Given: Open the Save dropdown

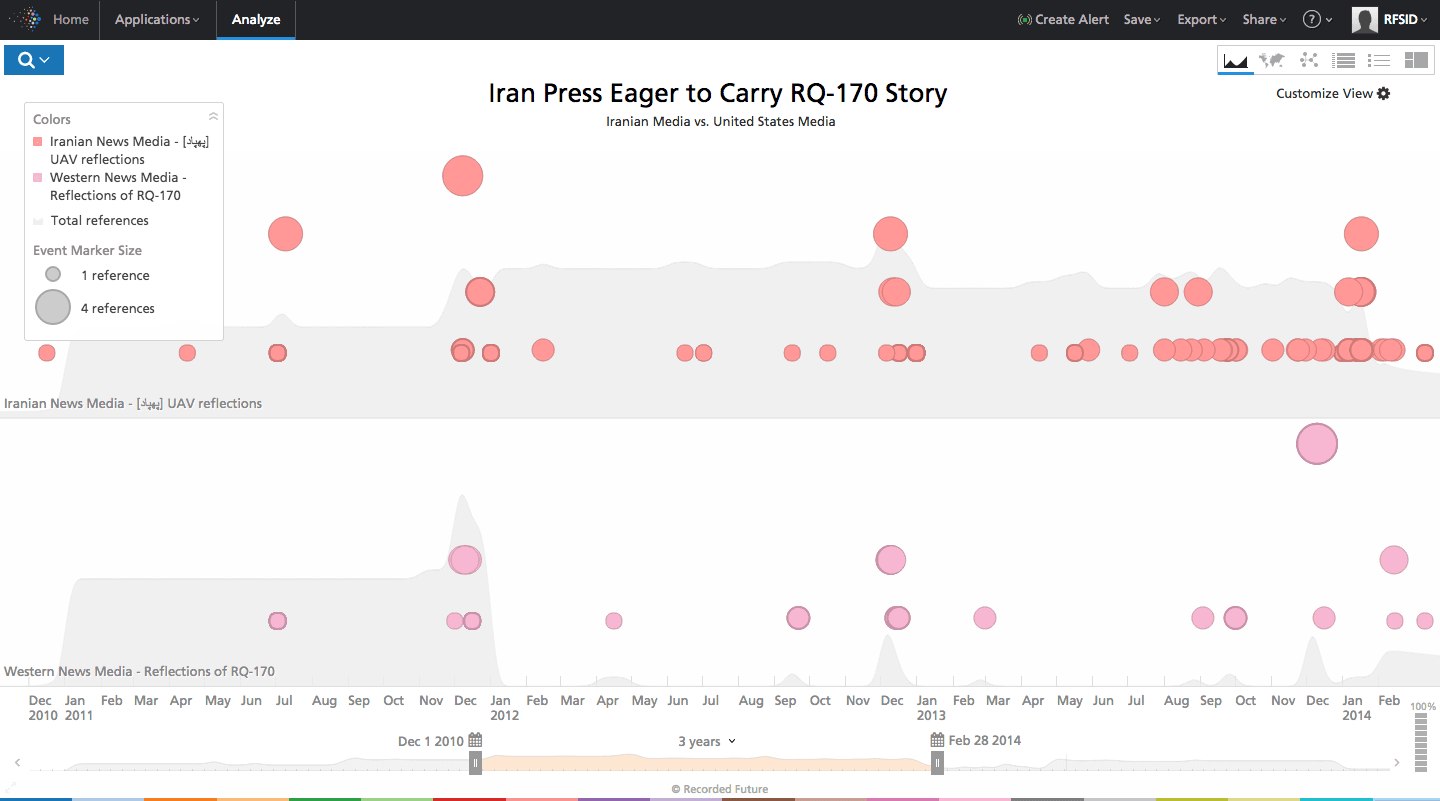Looking at the screenshot, I should point(1142,19).
